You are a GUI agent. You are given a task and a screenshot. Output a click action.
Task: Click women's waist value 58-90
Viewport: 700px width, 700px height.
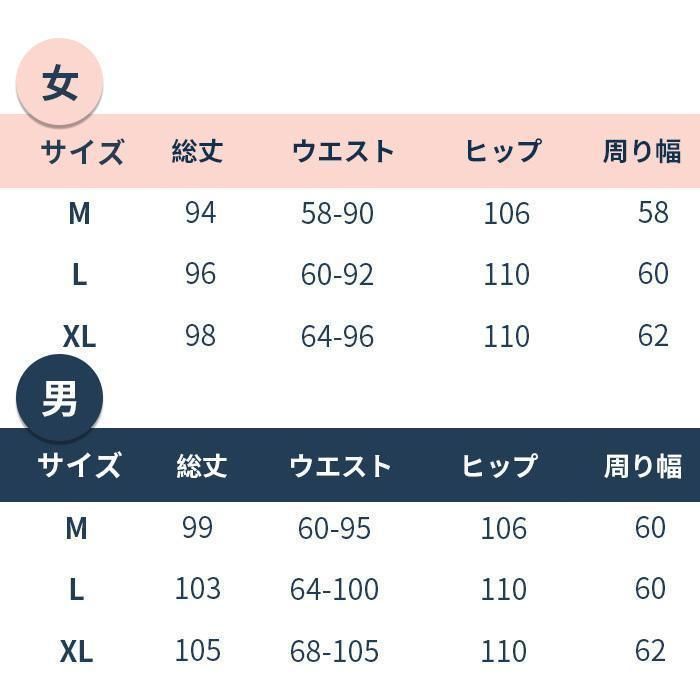pos(338,213)
